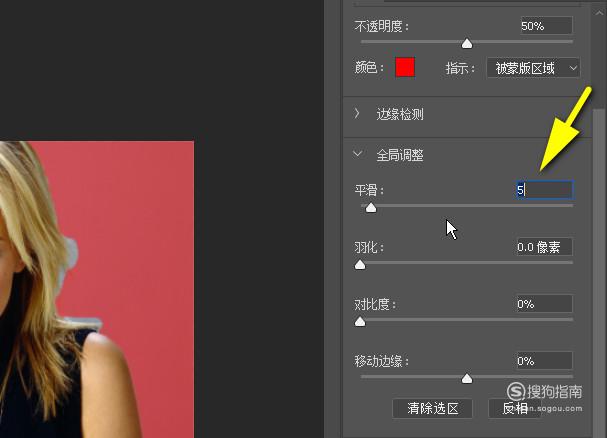Expand the 边缘检测 section
This screenshot has height=438, width=607.
(x=357, y=114)
